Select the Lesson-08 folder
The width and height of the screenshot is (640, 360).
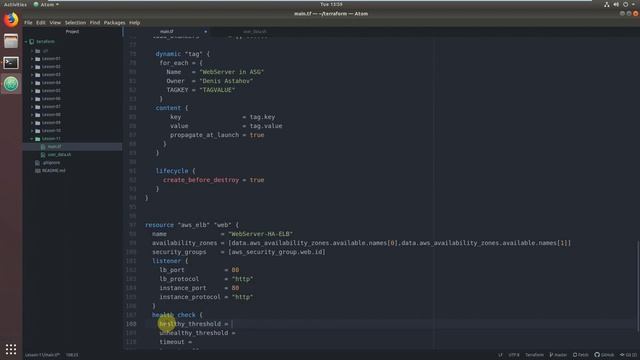[x=51, y=115]
